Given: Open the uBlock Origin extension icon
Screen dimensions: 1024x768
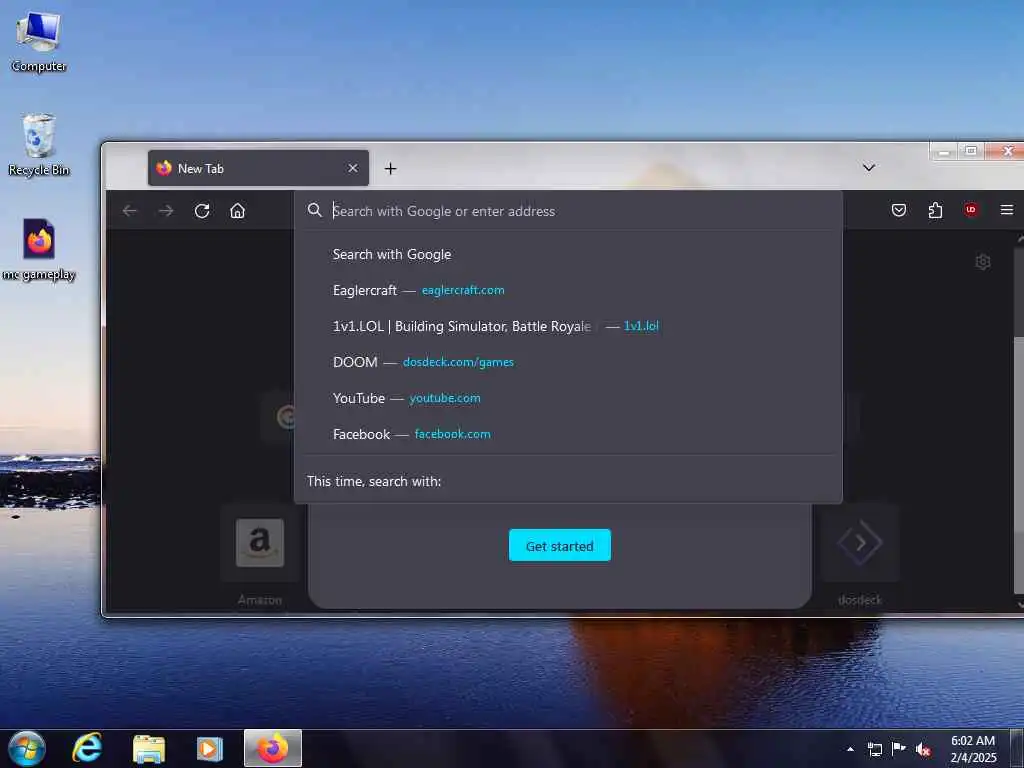Looking at the screenshot, I should coord(971,210).
